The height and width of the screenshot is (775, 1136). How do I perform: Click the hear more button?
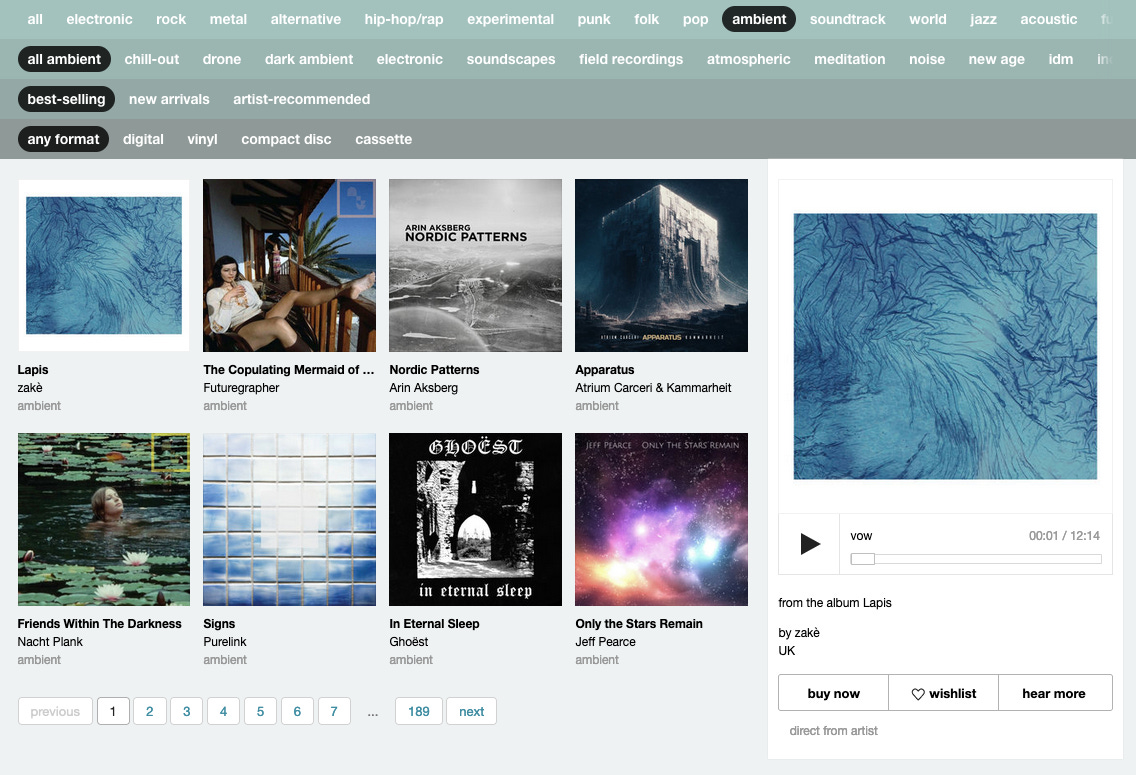pyautogui.click(x=1054, y=693)
